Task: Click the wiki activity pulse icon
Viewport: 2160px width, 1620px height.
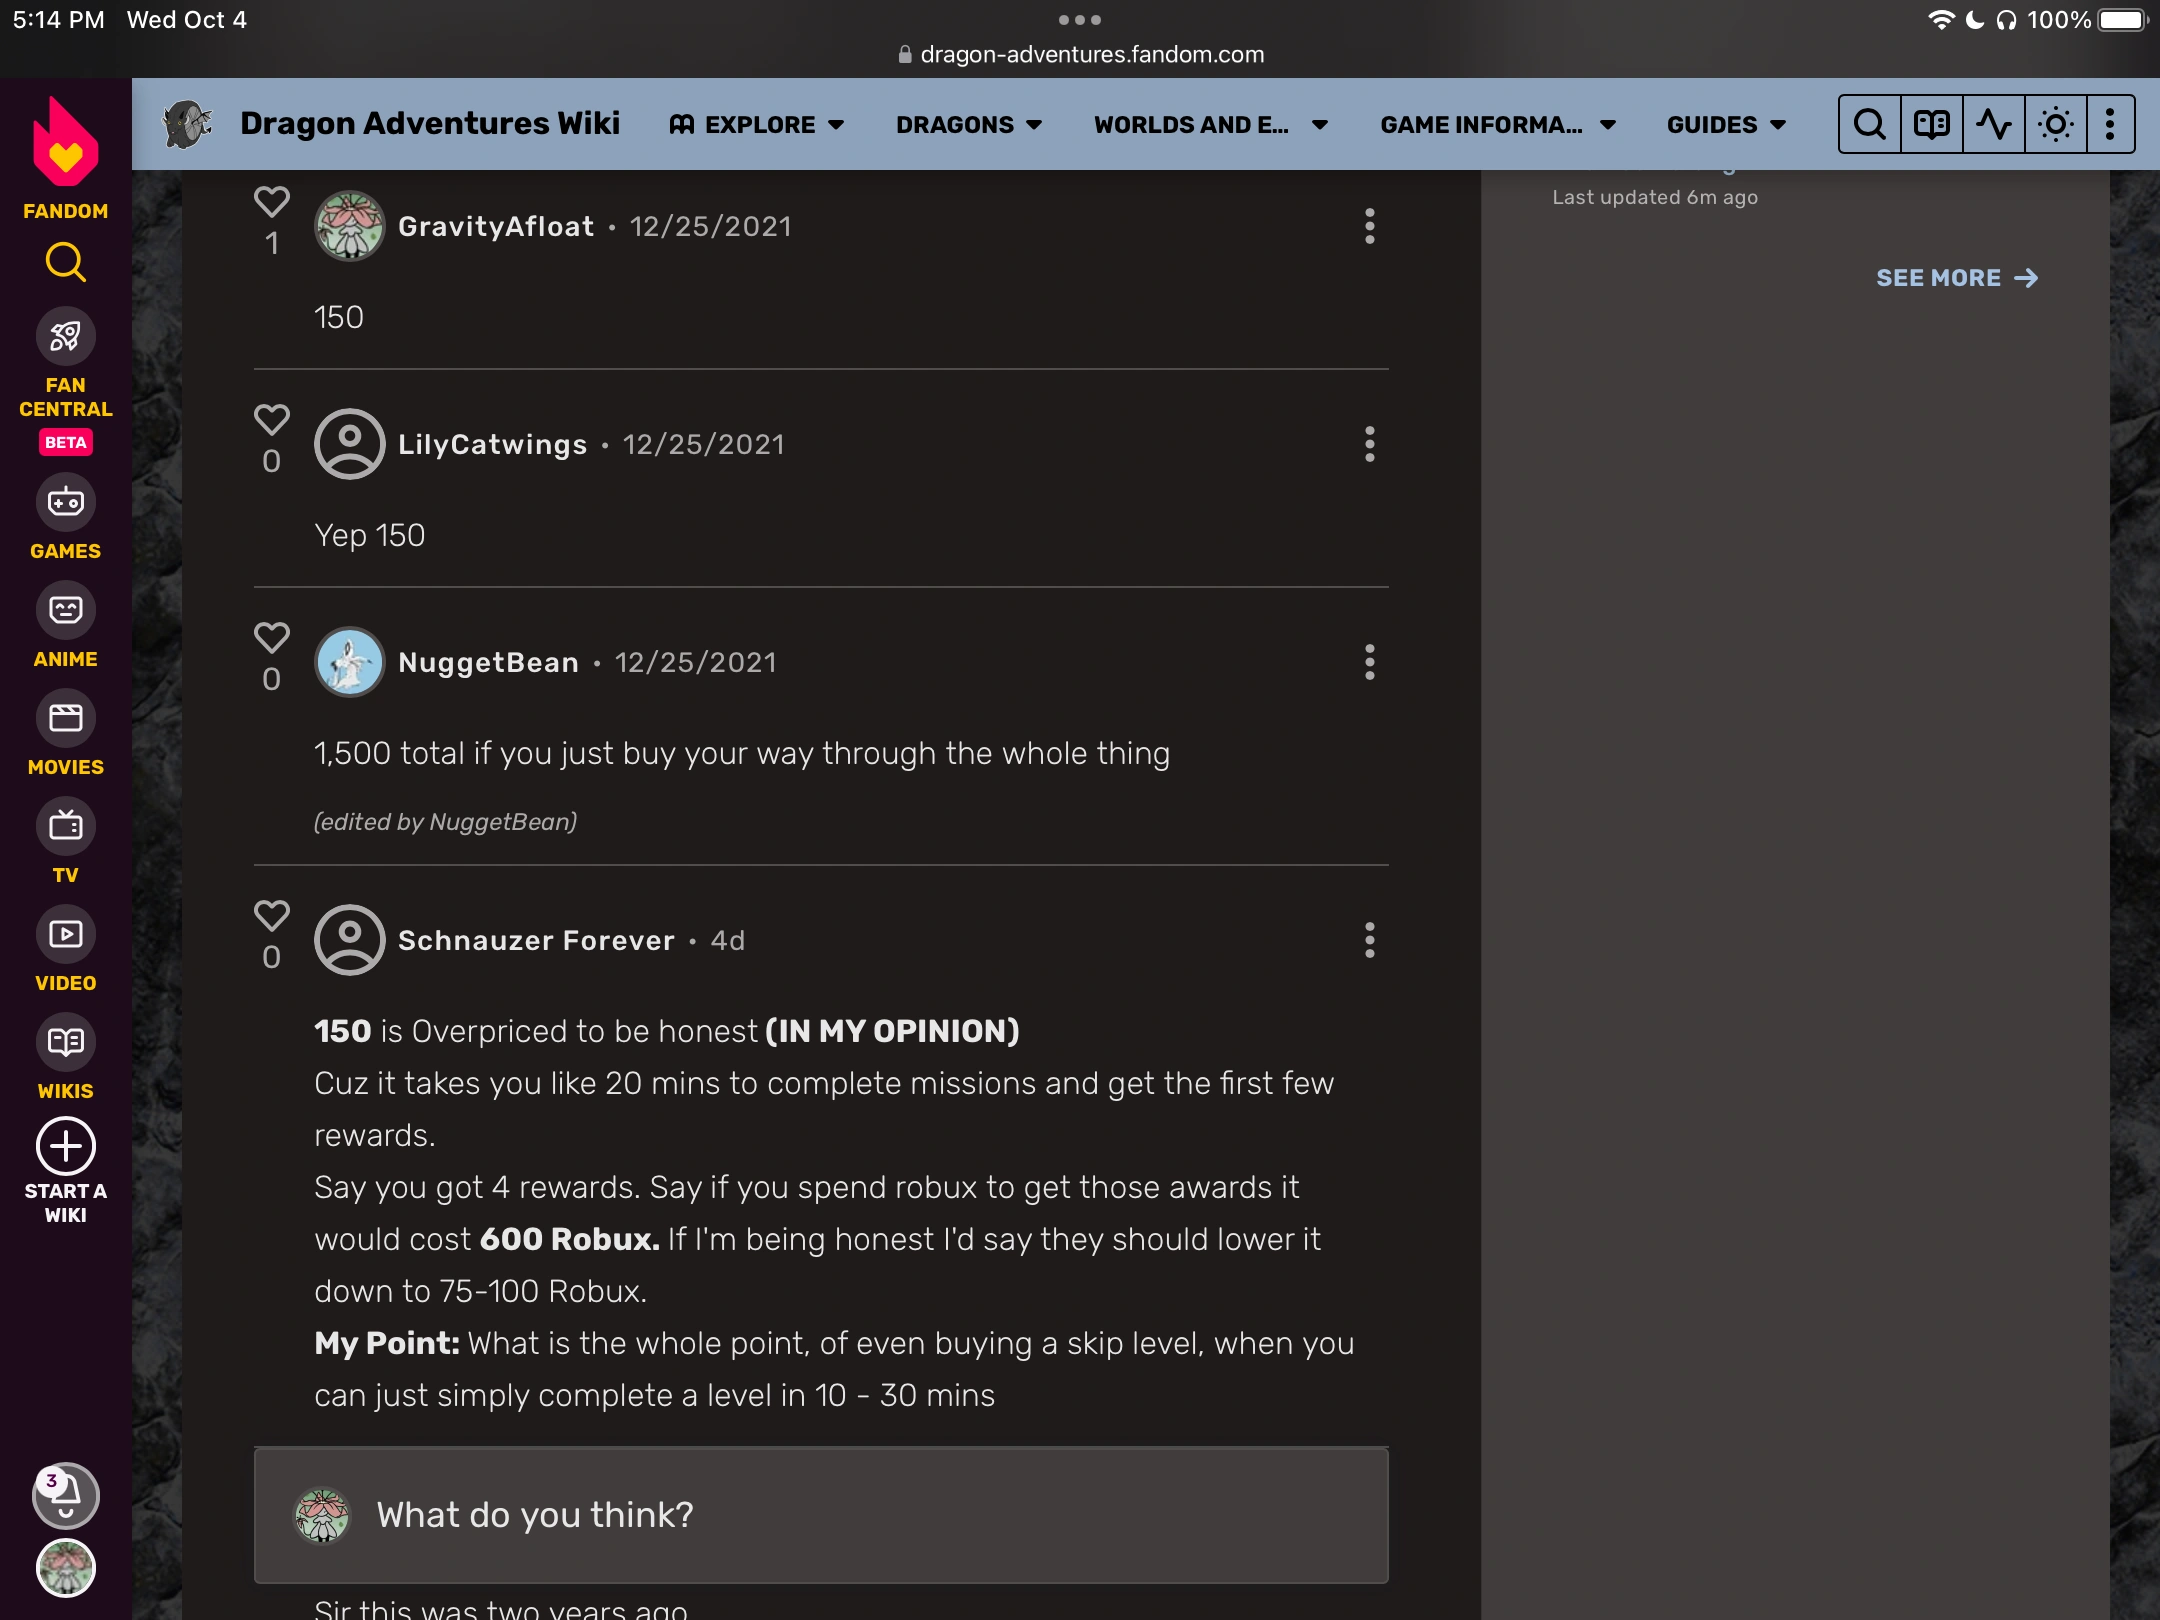Action: tap(1993, 124)
